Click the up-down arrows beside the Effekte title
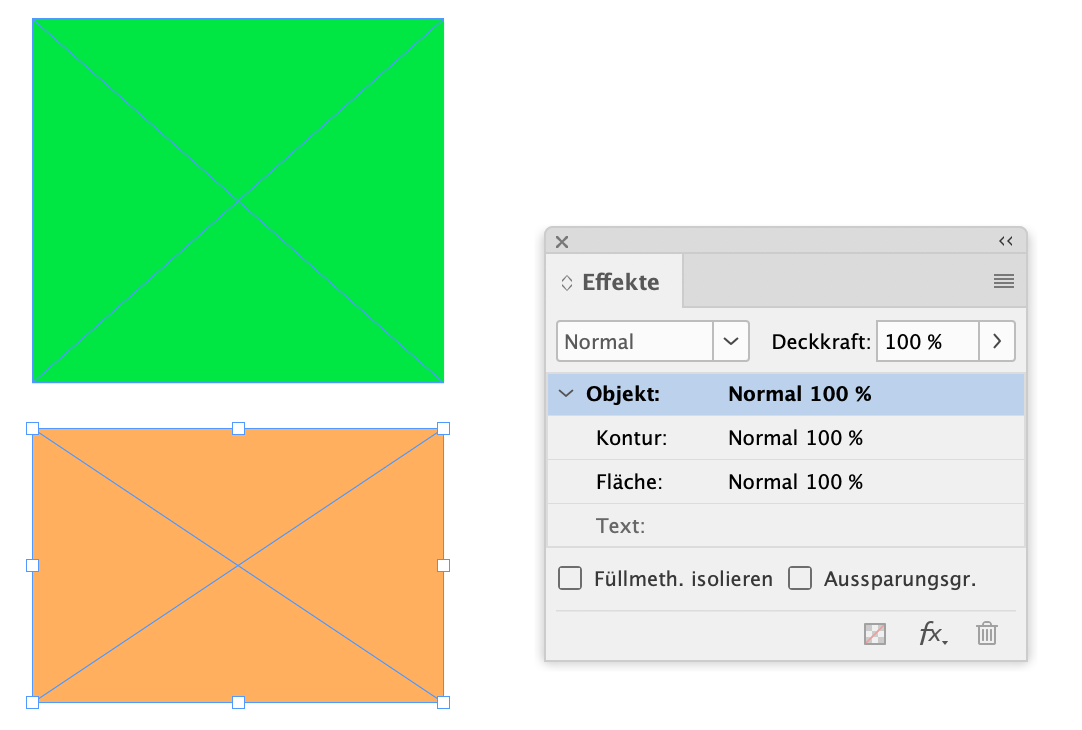The width and height of the screenshot is (1082, 730). click(x=567, y=283)
